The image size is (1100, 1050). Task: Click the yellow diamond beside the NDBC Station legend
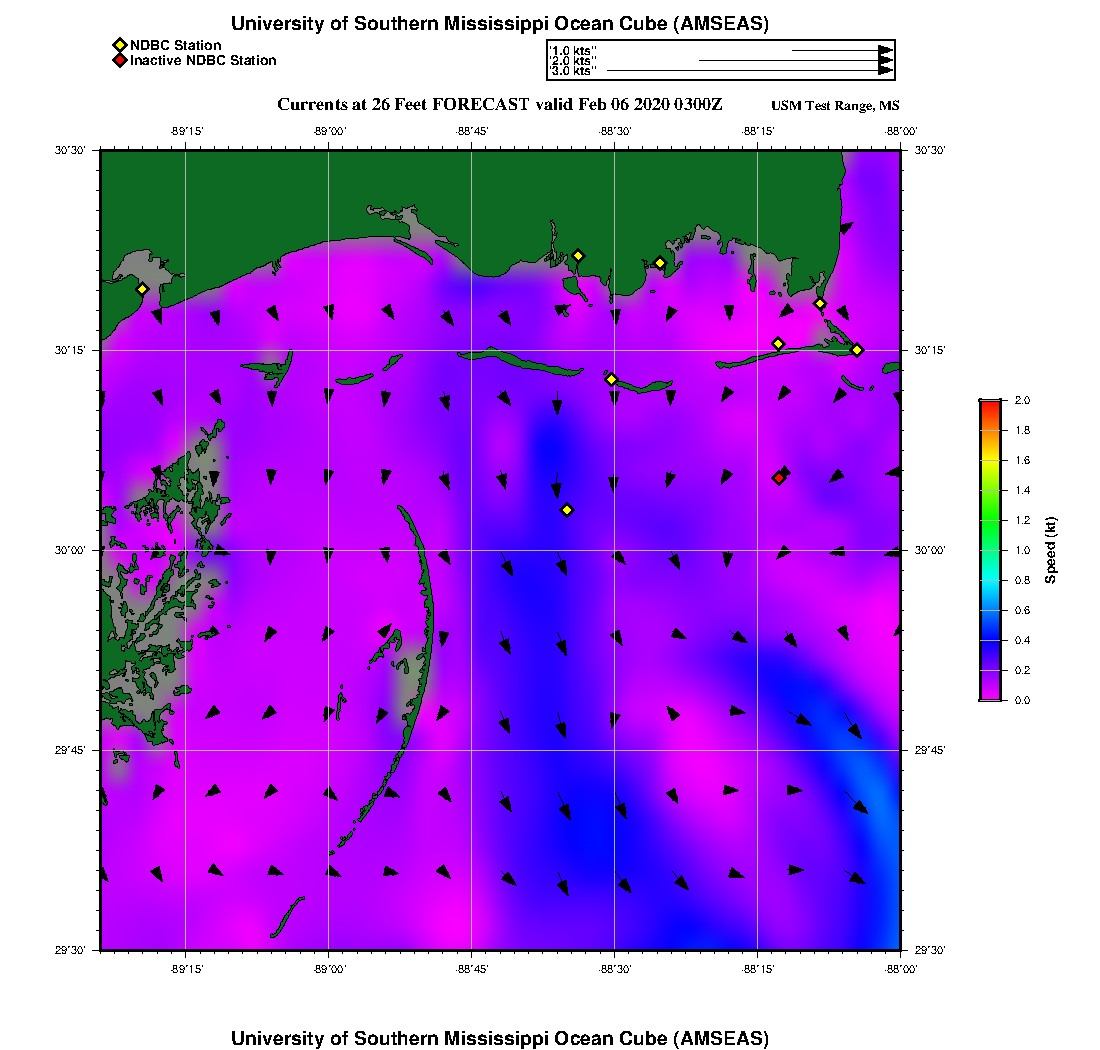[120, 45]
